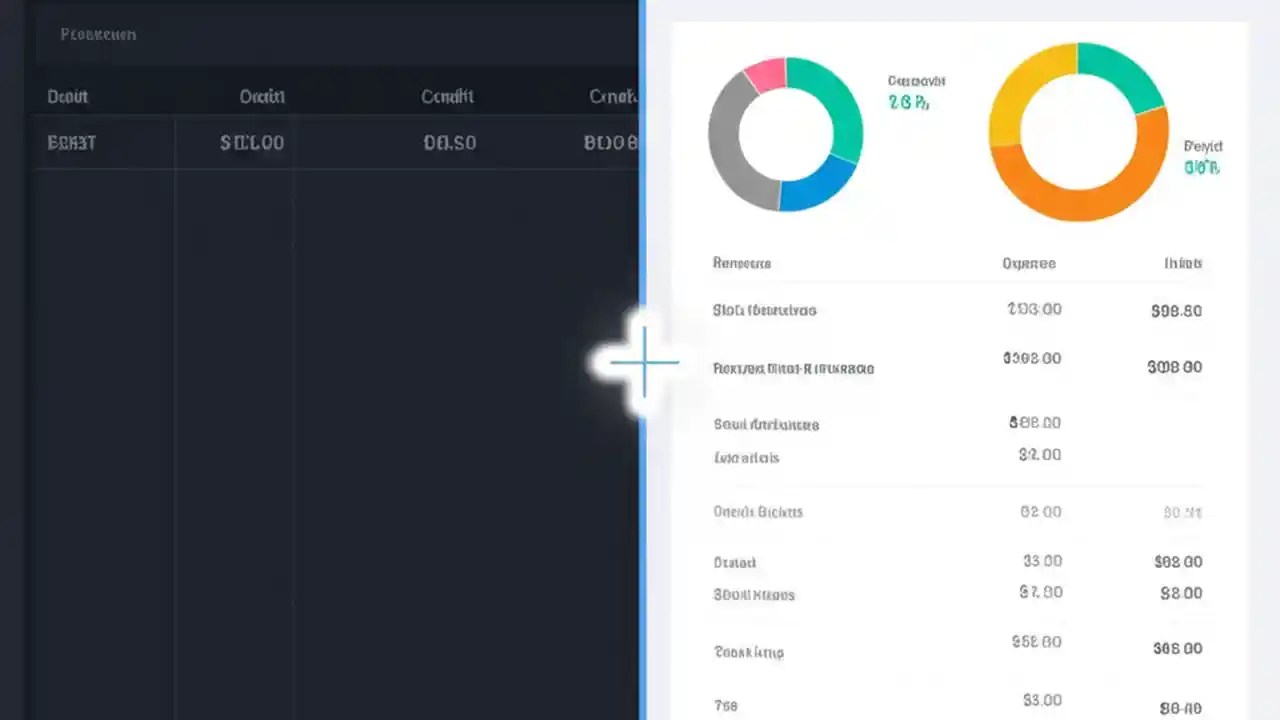
Task: Sort by the Debit column header
Action: [67, 96]
